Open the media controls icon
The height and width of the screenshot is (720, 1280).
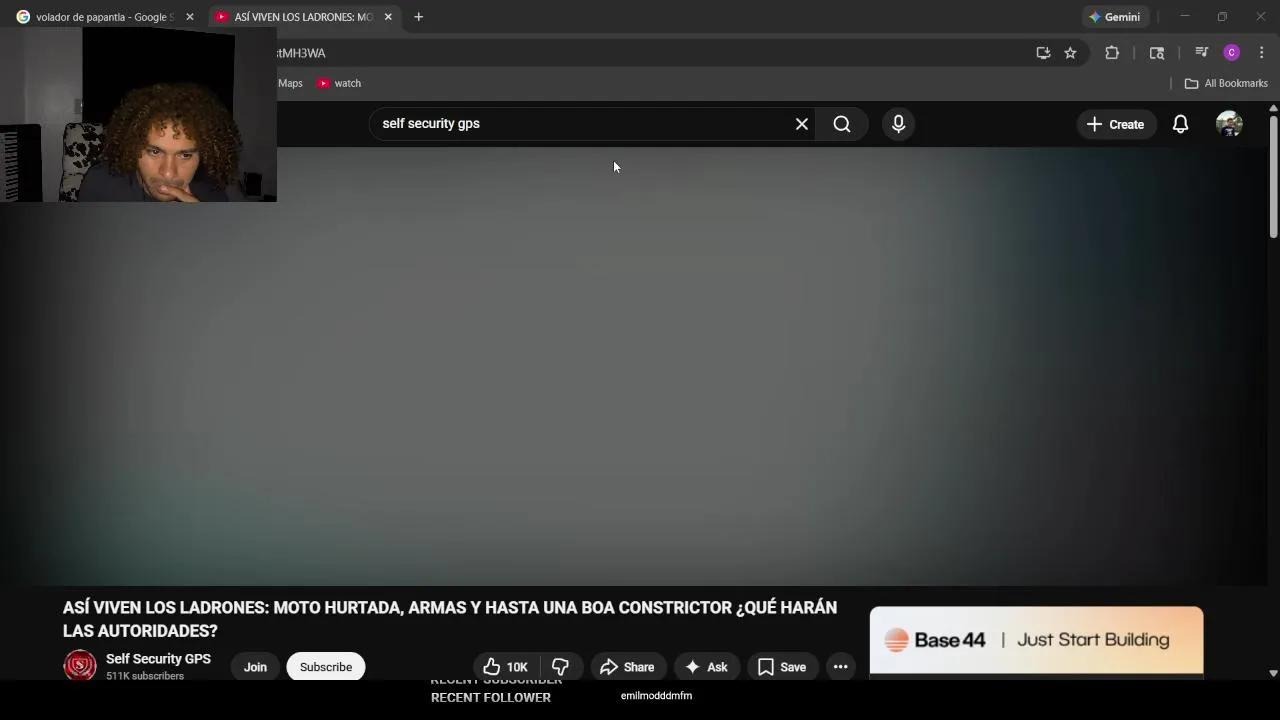tap(1201, 53)
